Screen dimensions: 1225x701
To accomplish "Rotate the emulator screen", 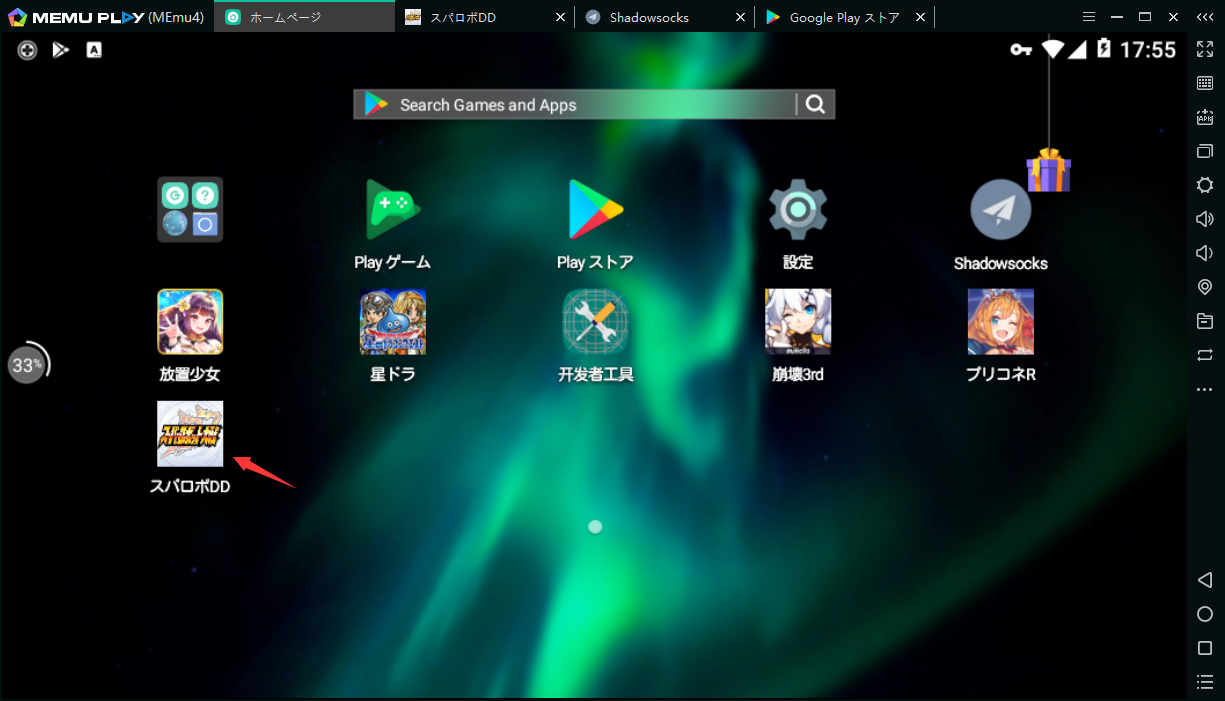I will coord(1204,355).
